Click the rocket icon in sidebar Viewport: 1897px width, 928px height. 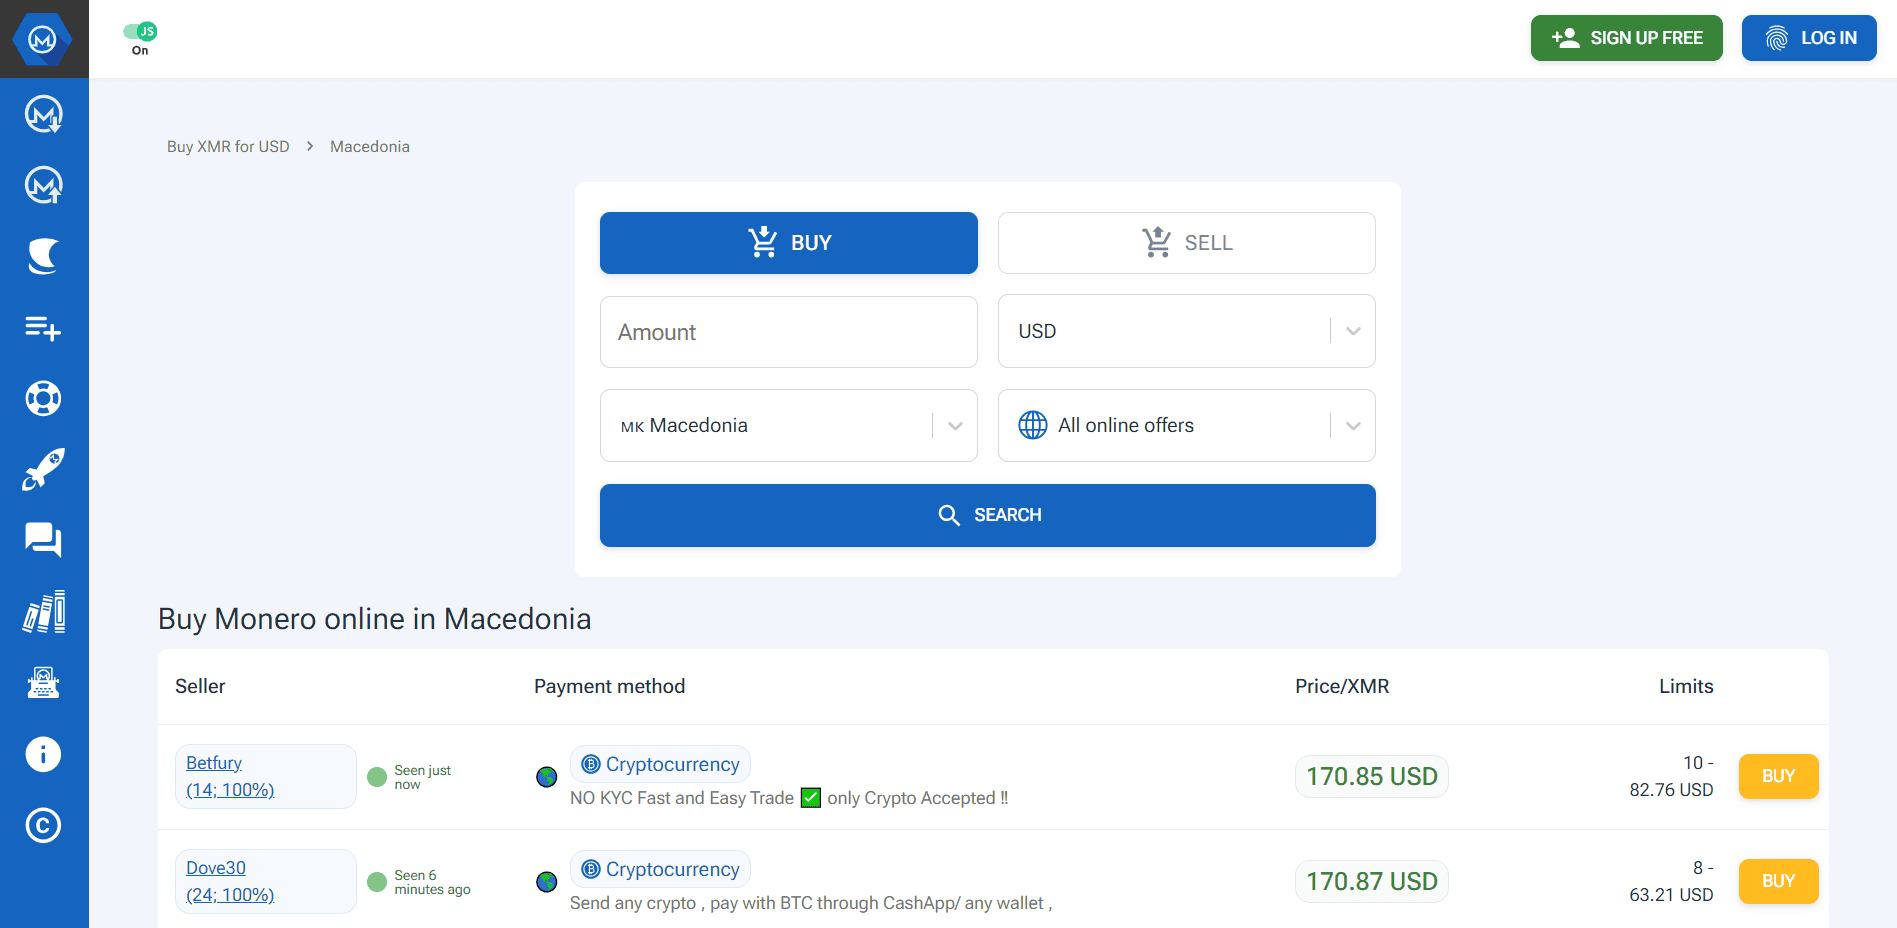pyautogui.click(x=43, y=469)
